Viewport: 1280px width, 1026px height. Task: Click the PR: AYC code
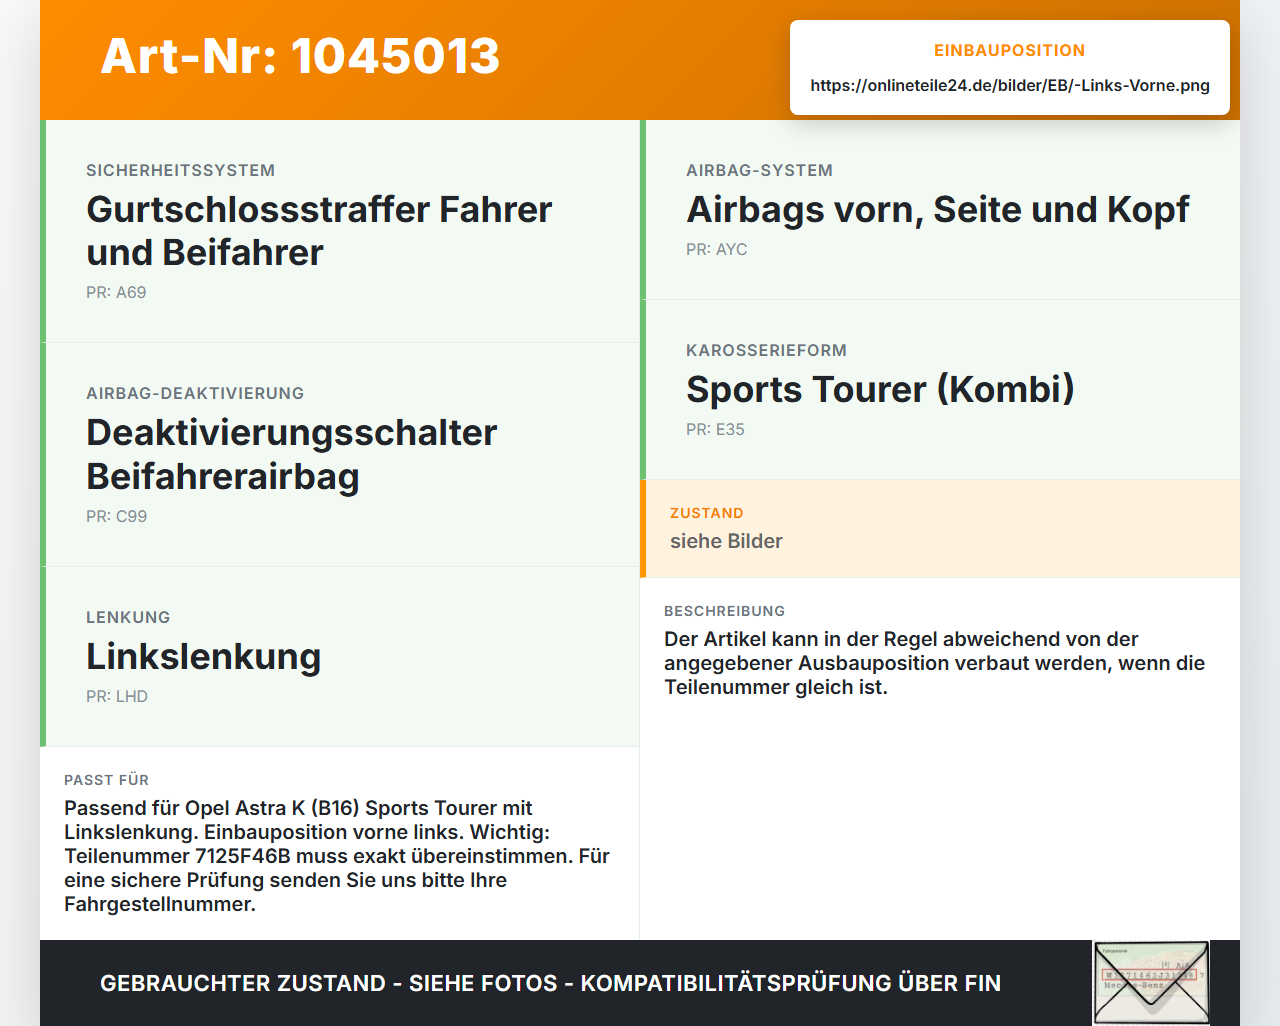717,249
